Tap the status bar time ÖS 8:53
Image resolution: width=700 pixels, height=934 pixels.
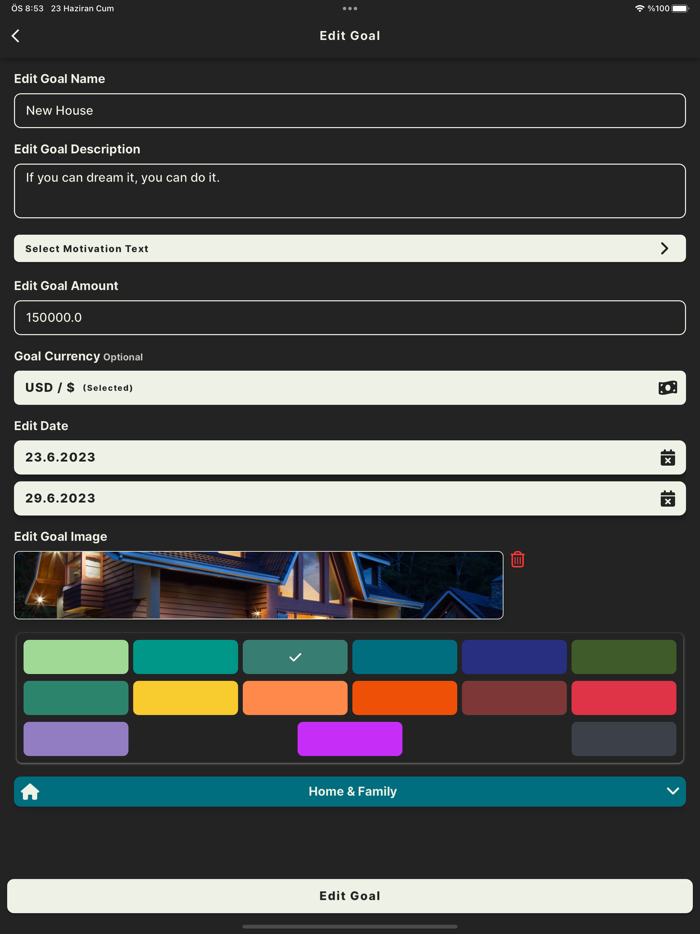(x=27, y=8)
